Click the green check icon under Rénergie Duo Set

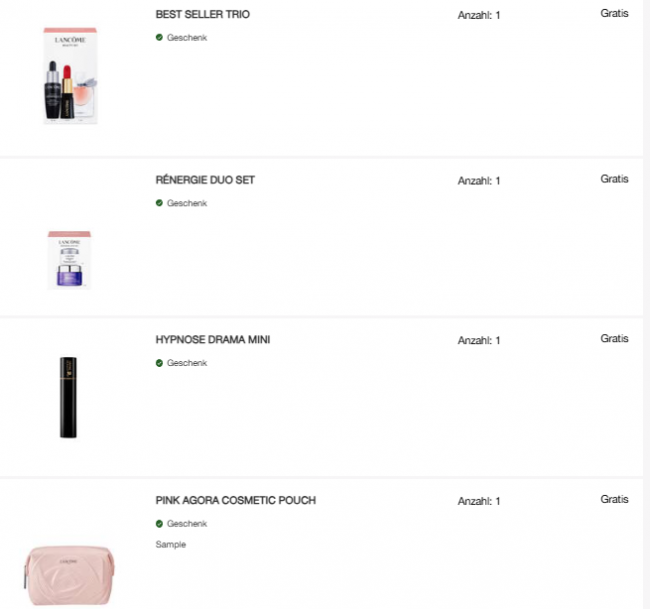(x=159, y=203)
